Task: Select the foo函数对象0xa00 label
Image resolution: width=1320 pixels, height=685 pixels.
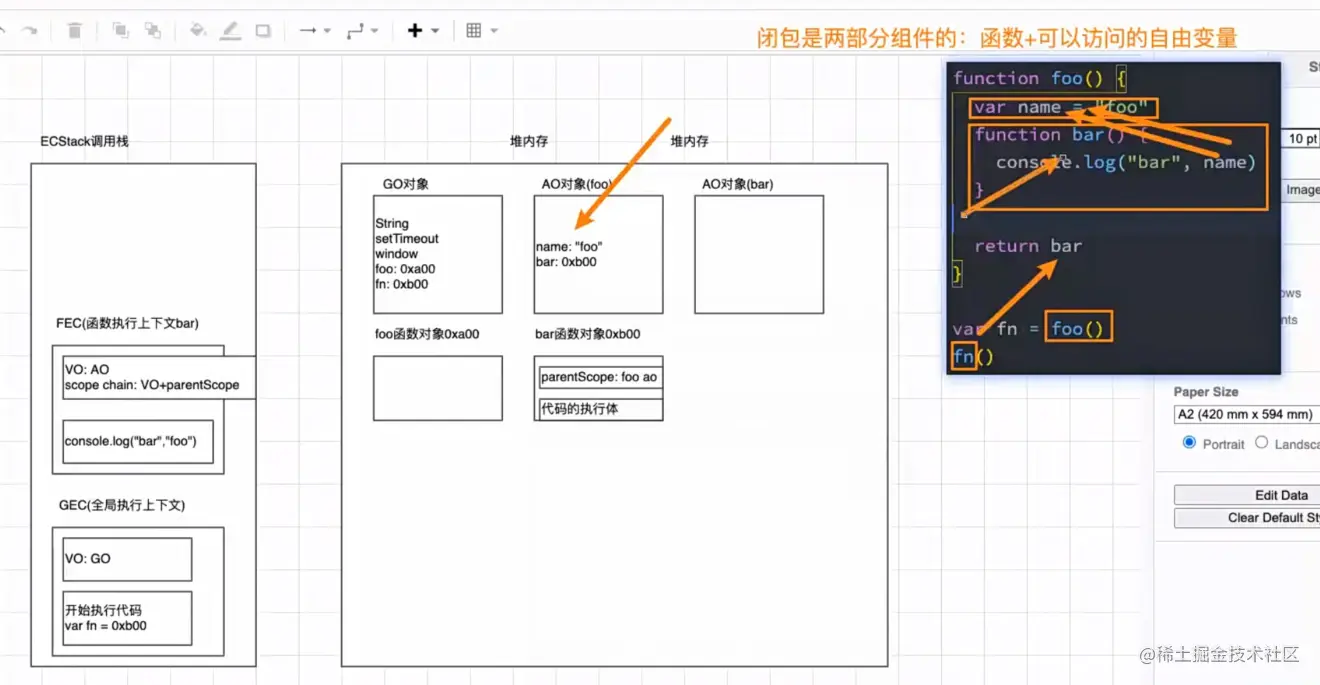Action: coord(427,334)
